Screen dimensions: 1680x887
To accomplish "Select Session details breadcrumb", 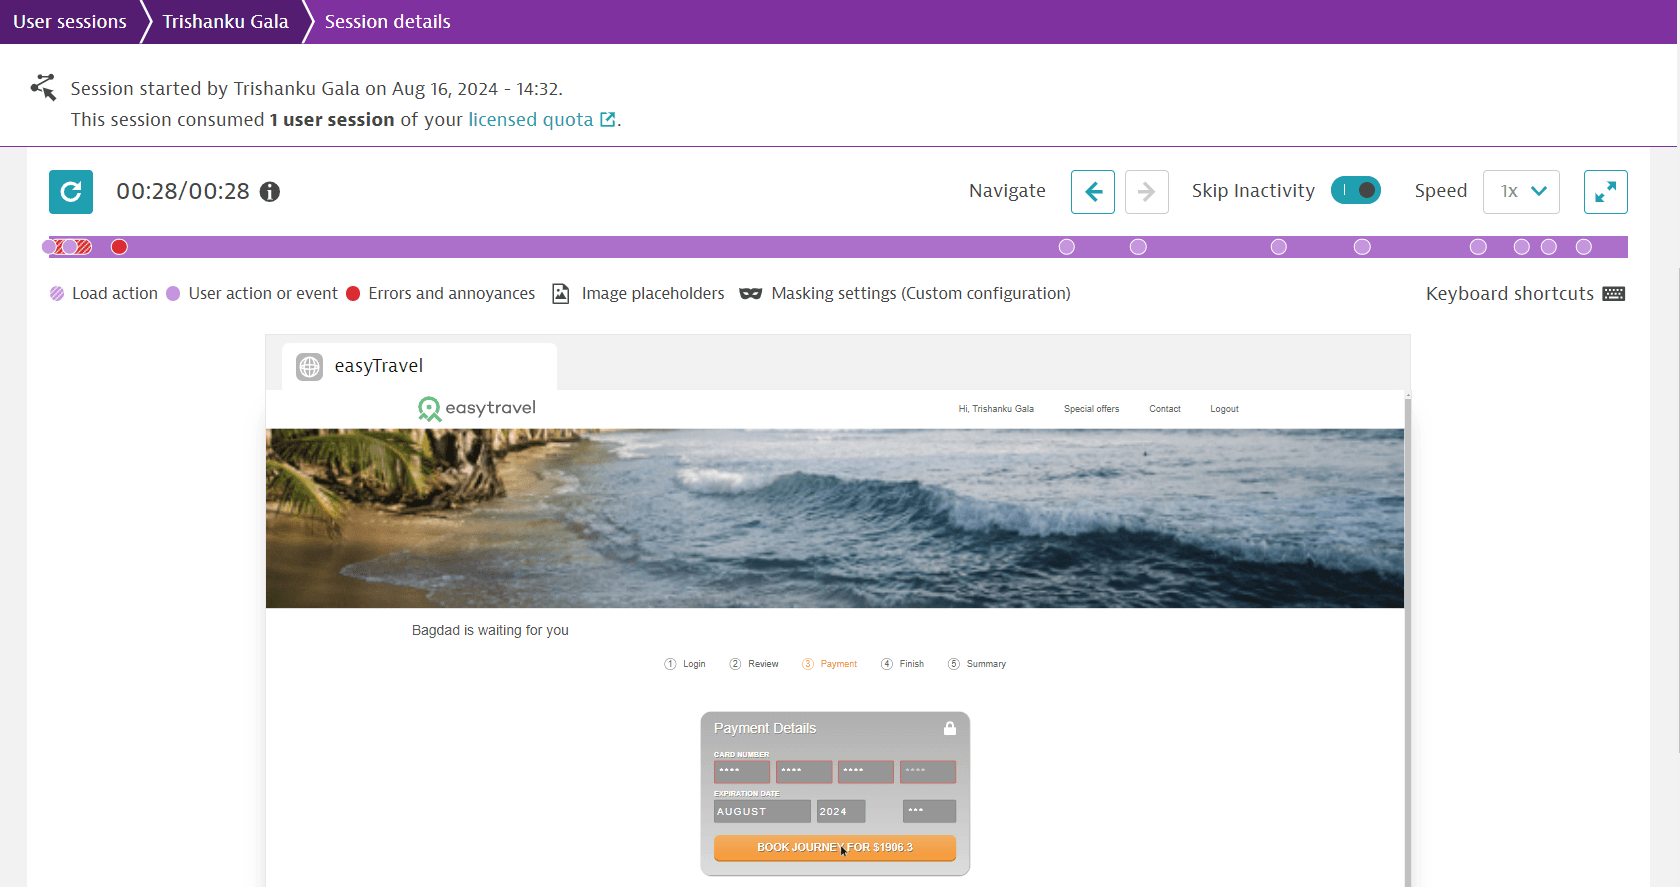I will tap(387, 22).
